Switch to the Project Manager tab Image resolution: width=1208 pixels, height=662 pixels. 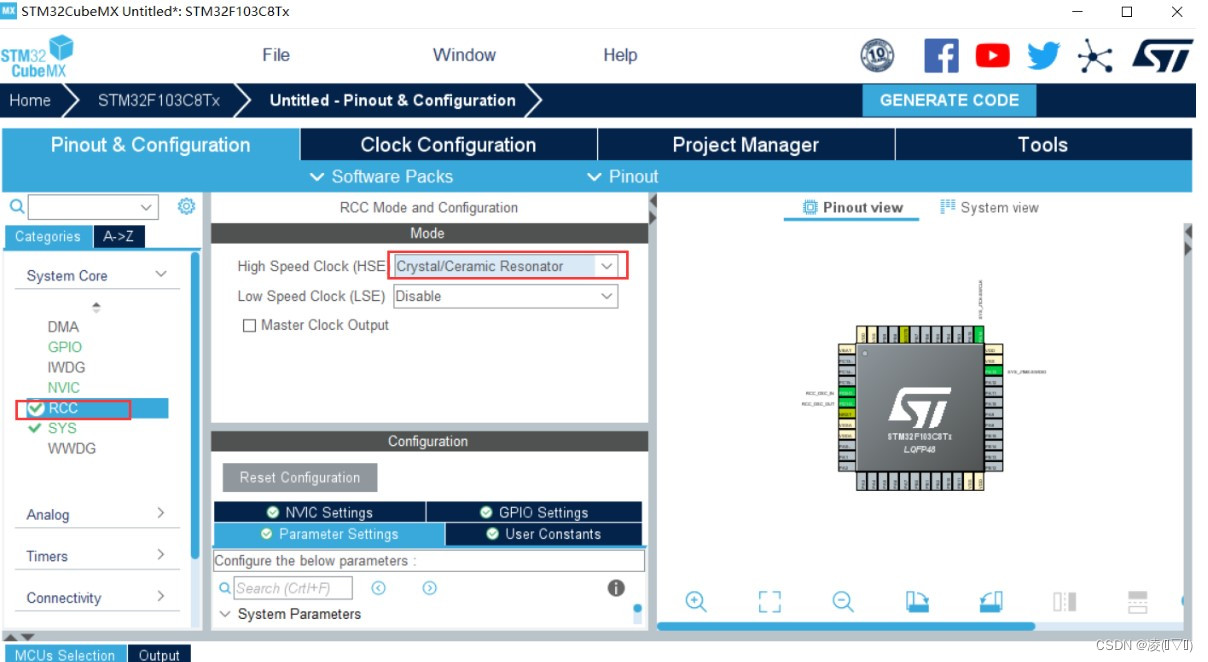coord(746,145)
